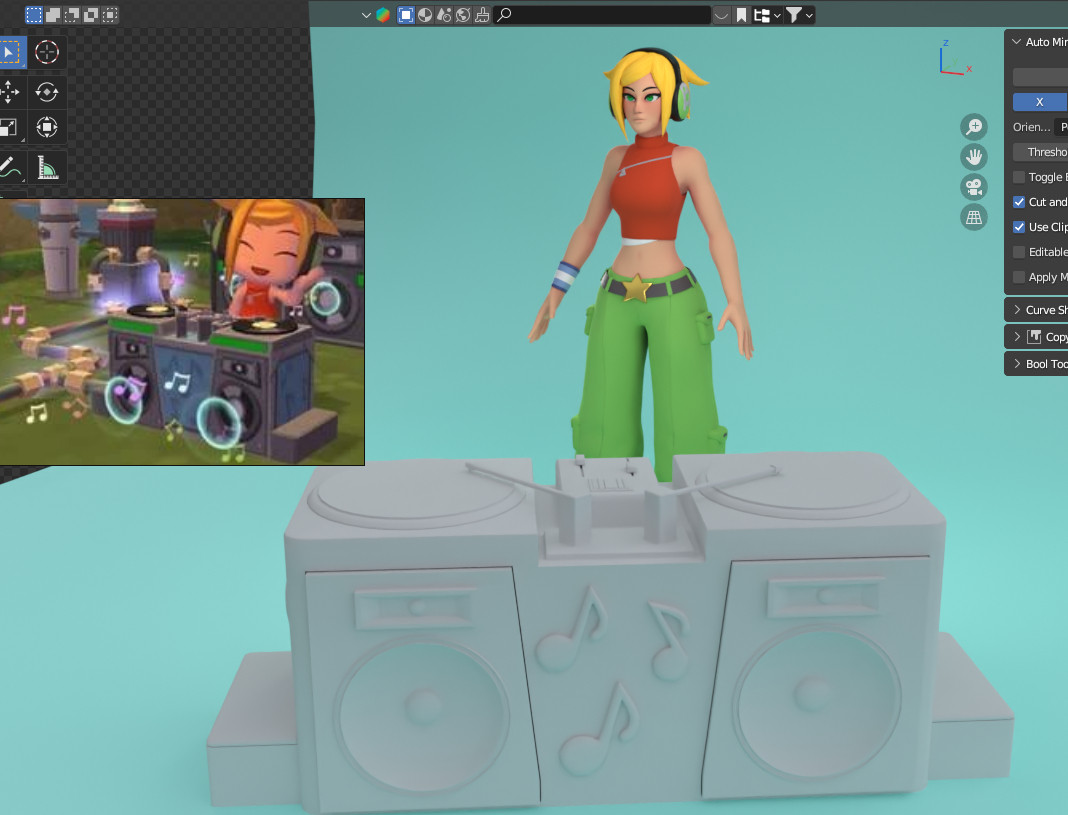The image size is (1068, 815).
Task: Choose 'Extend selection' mode icon
Action: click(x=52, y=14)
